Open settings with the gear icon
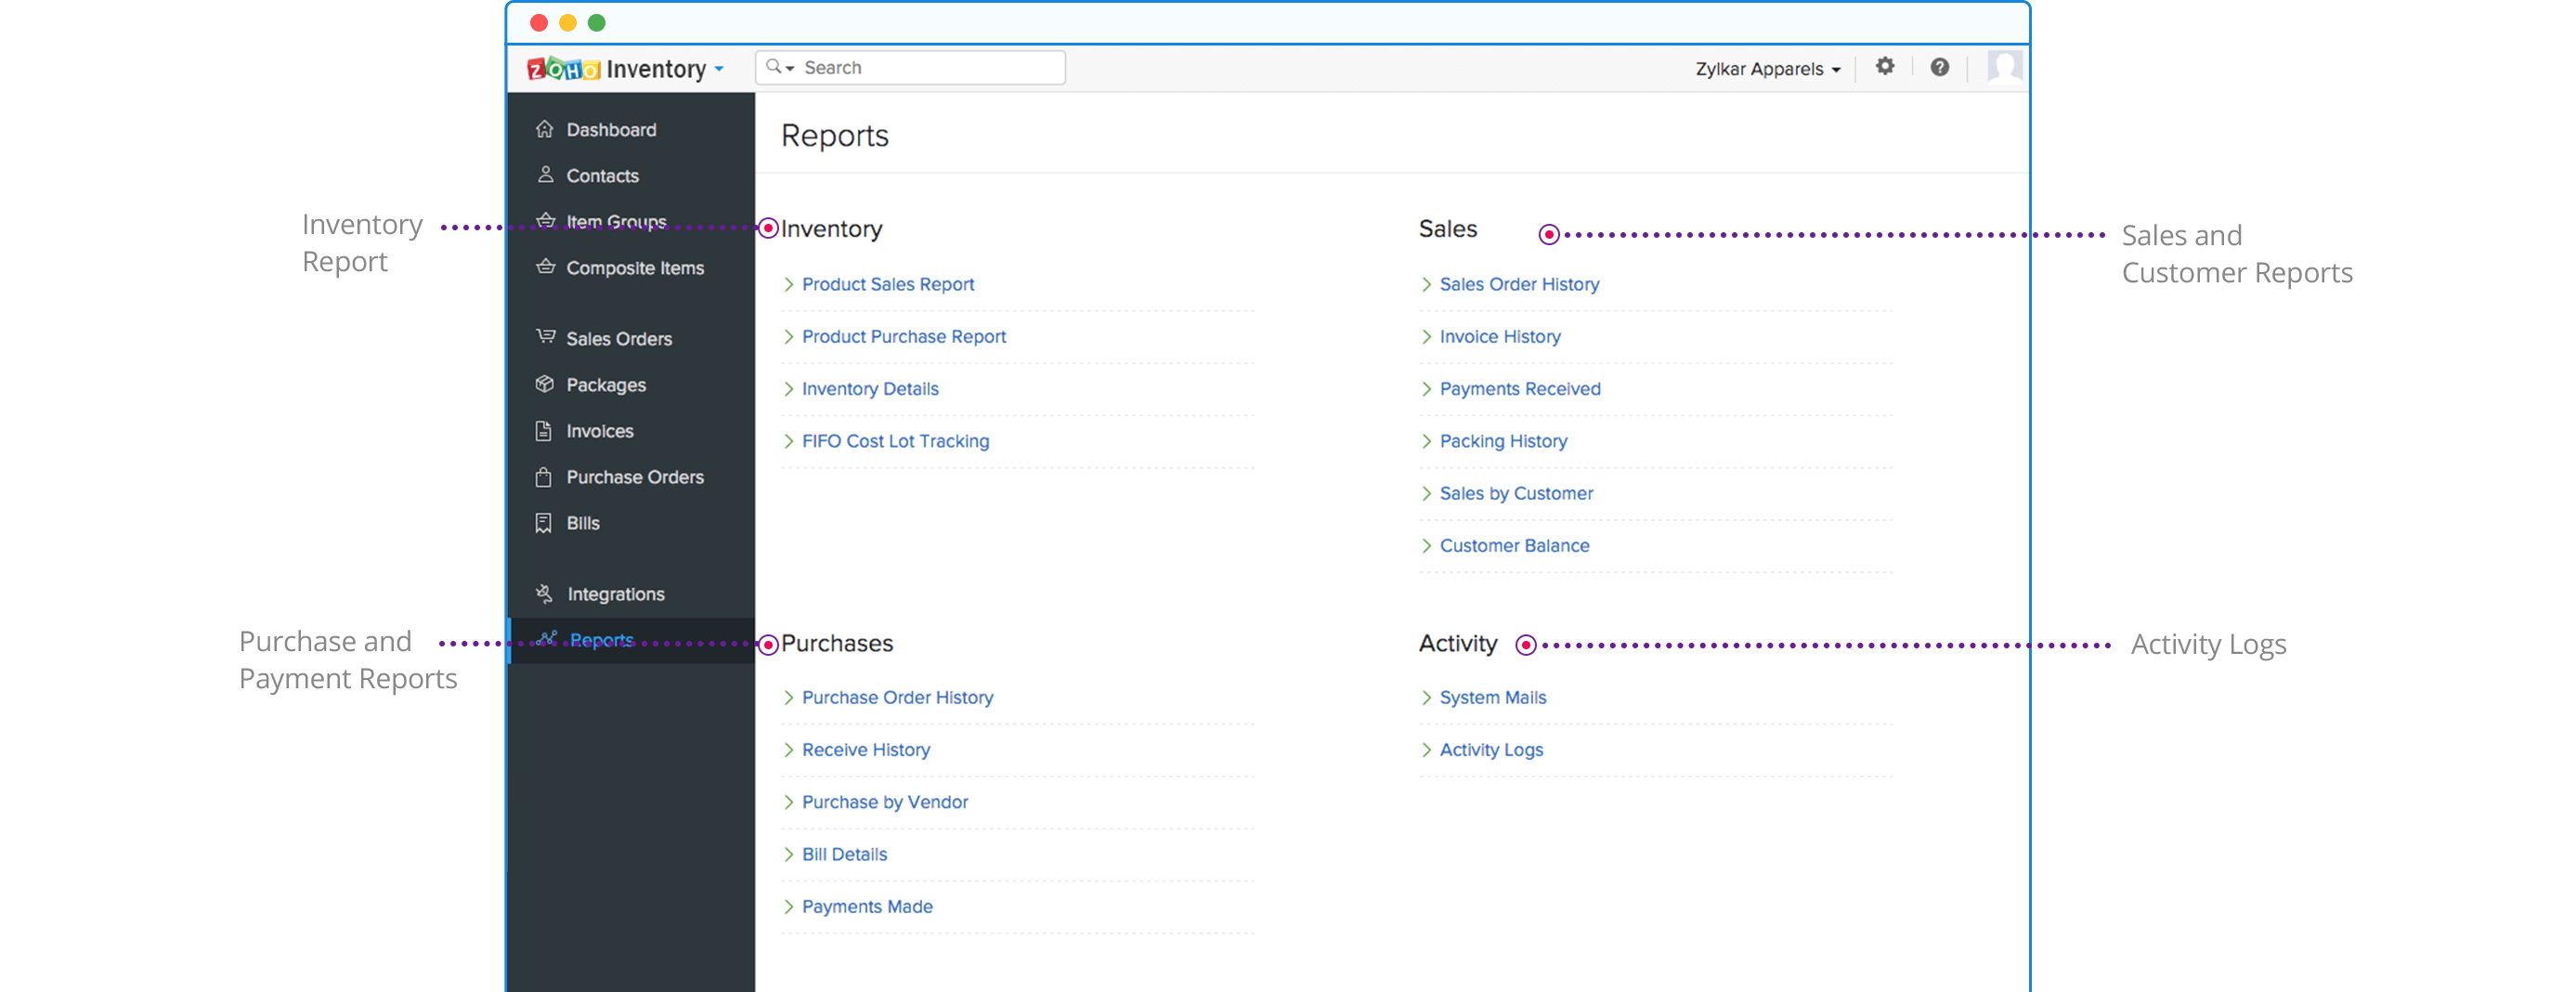 1886,67
